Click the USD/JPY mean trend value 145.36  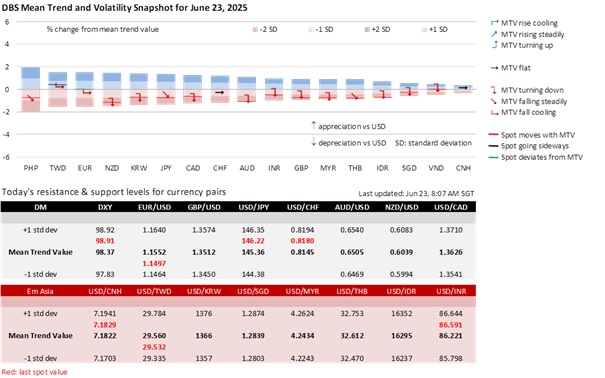(253, 252)
